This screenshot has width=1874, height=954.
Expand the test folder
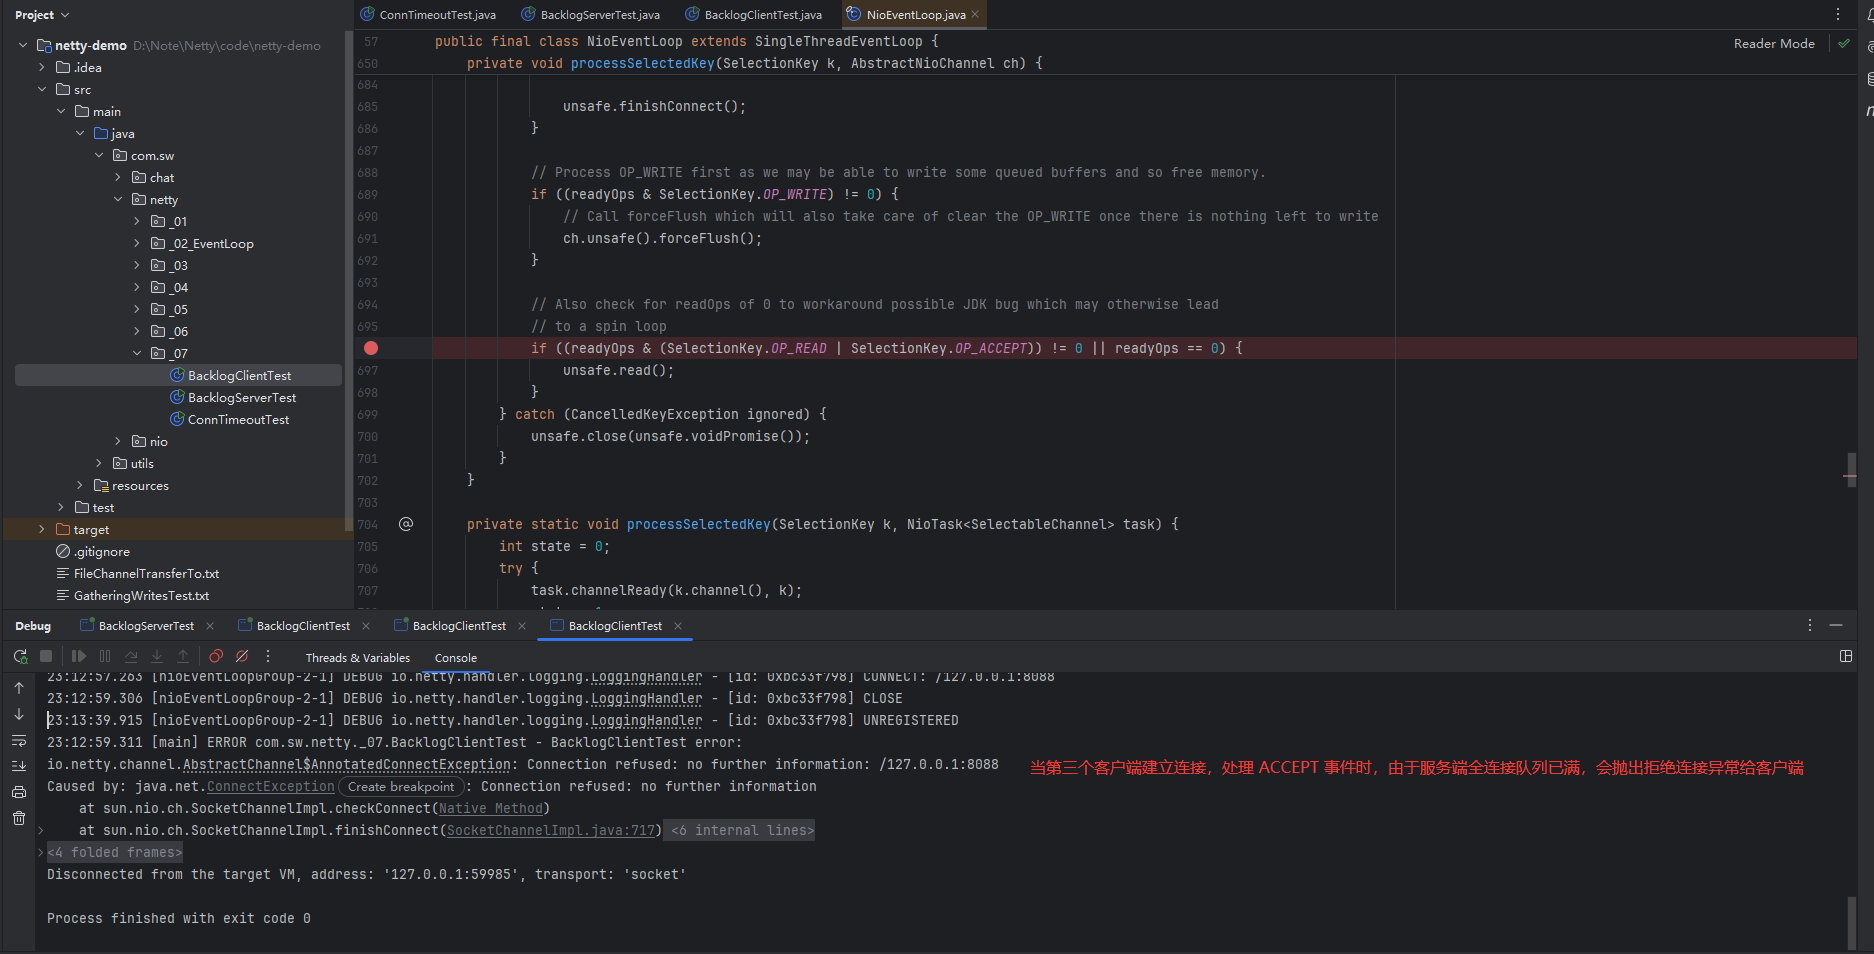coord(61,507)
